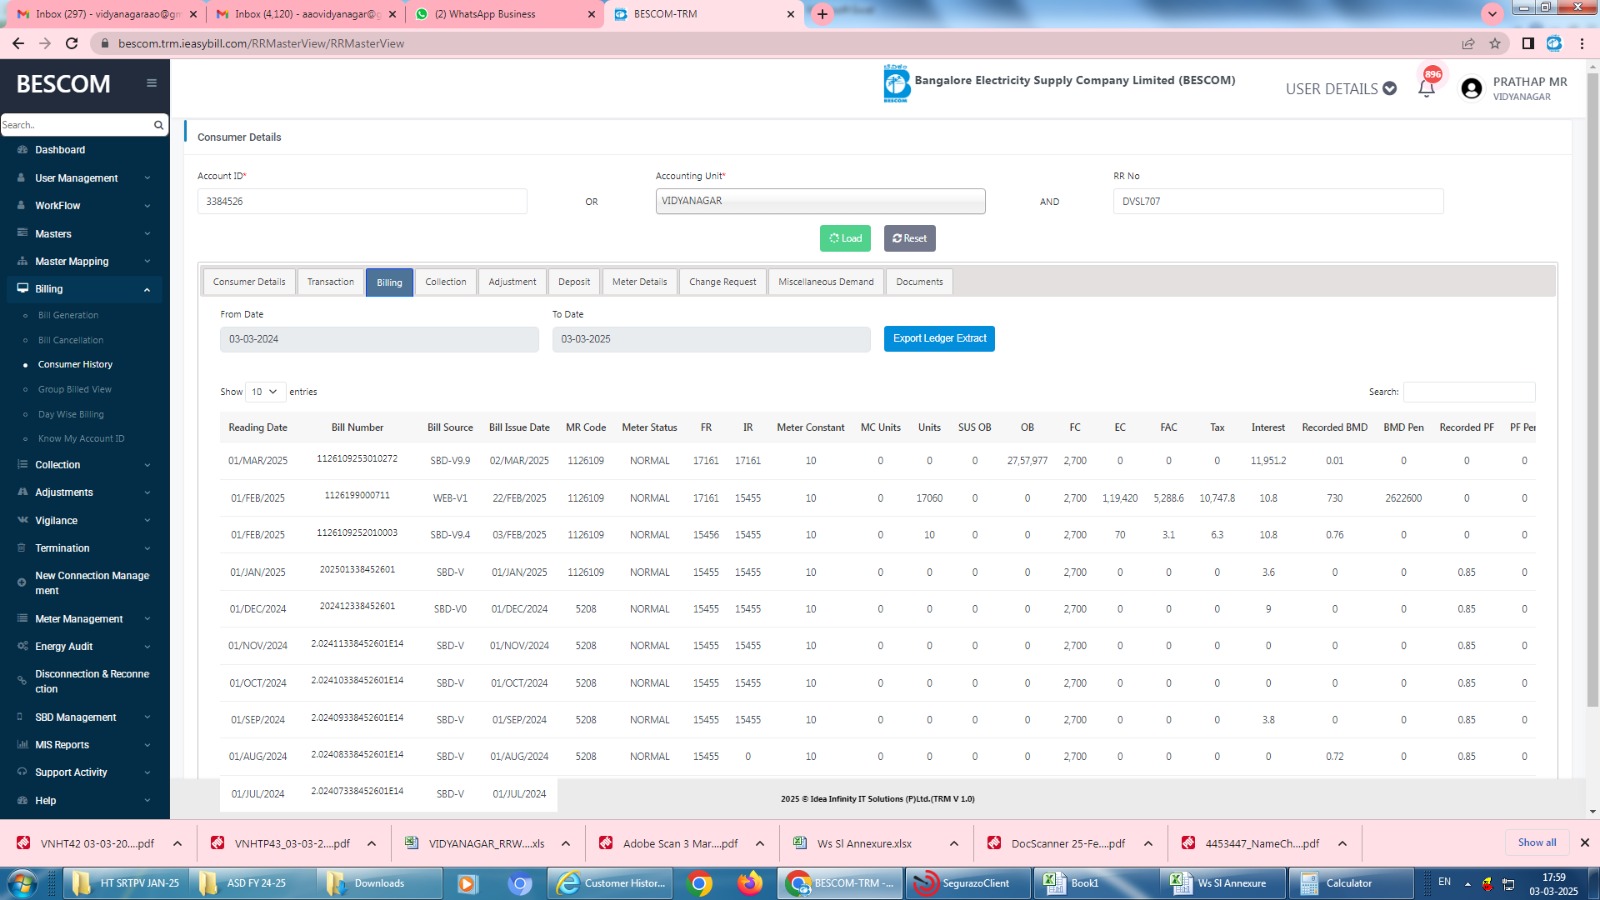Open notifications bell icon
This screenshot has height=900, width=1600.
click(1427, 88)
